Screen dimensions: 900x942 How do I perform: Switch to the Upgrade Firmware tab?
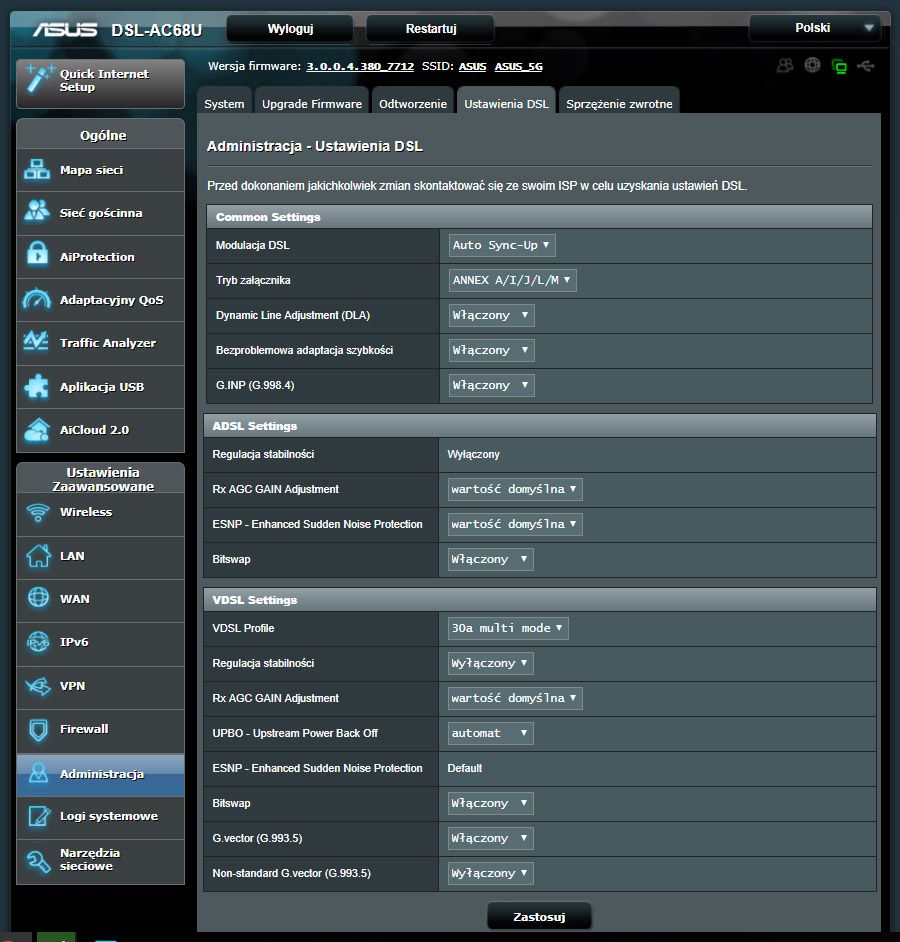[x=312, y=104]
